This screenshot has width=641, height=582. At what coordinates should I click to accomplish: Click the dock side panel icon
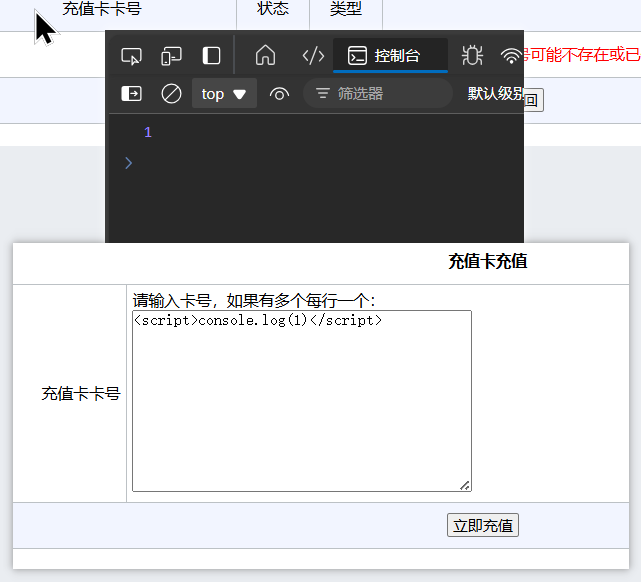(211, 56)
